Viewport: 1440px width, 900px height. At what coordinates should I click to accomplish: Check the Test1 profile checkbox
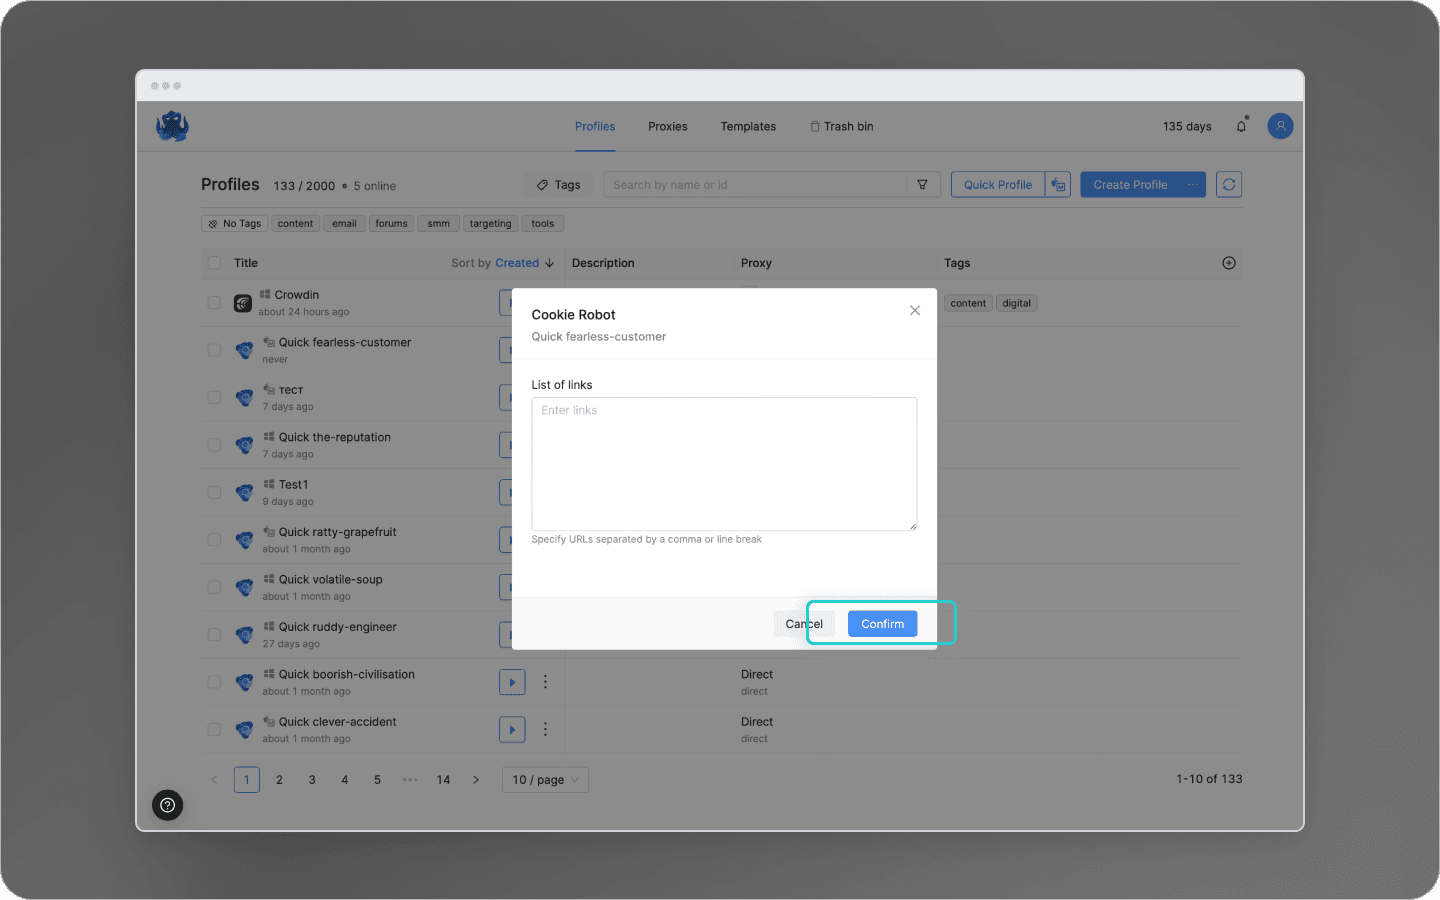tap(214, 492)
